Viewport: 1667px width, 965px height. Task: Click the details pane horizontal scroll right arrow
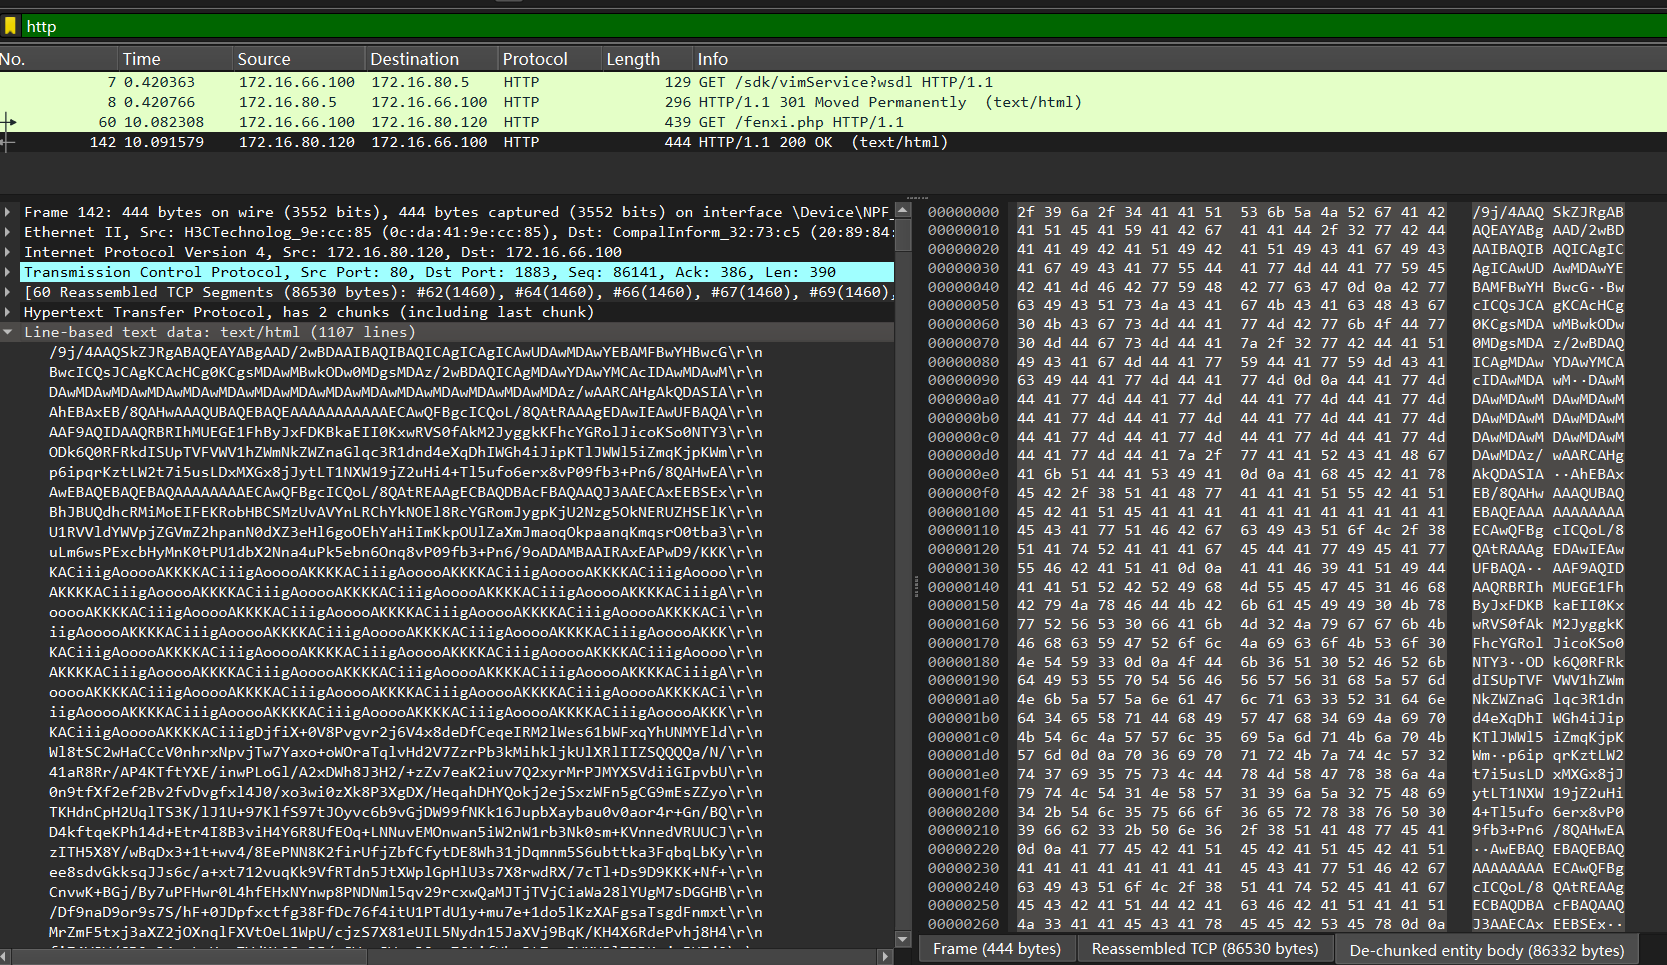coord(886,957)
